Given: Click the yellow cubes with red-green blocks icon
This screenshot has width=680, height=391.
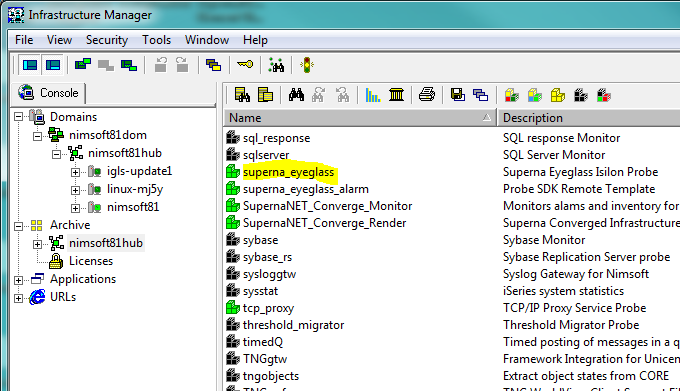Looking at the screenshot, I should click(512, 95).
